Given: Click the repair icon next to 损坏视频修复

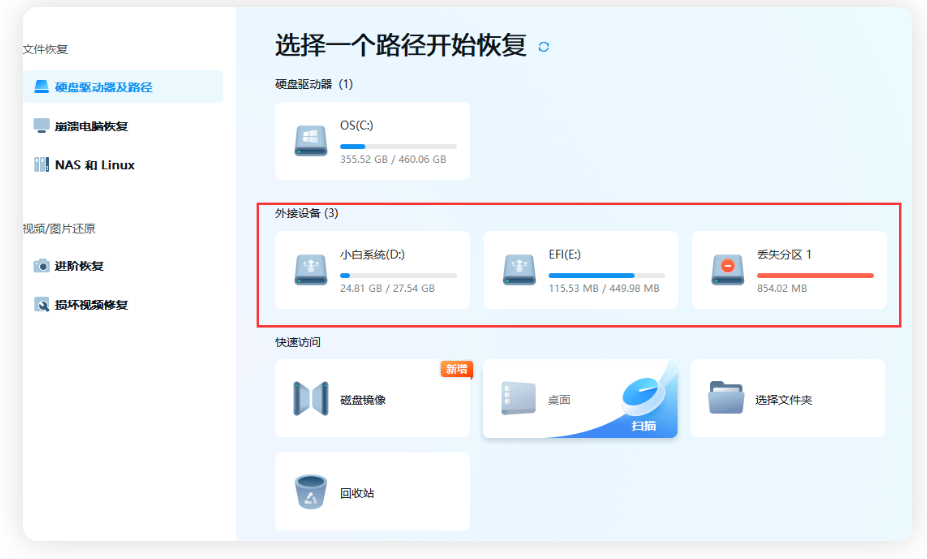Looking at the screenshot, I should (41, 305).
